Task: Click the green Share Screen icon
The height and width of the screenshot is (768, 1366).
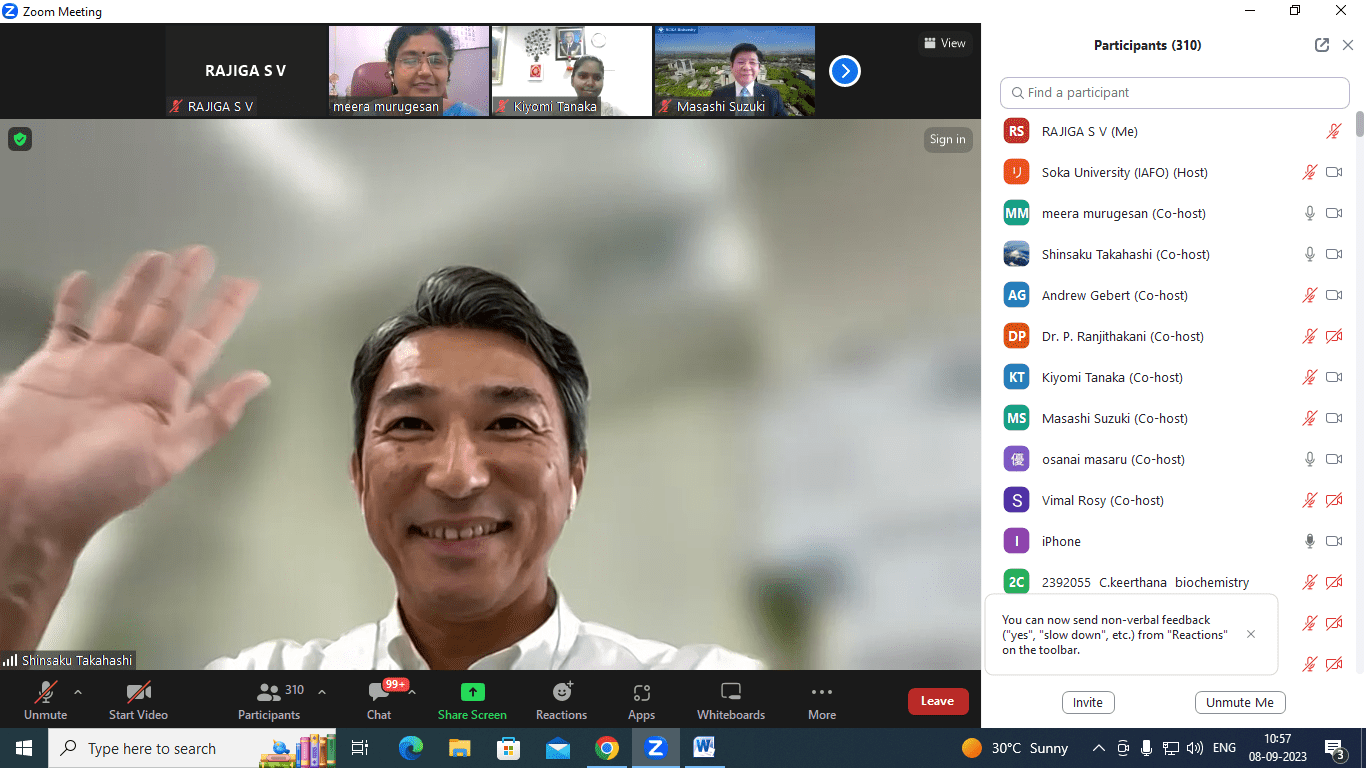Action: pos(472,692)
